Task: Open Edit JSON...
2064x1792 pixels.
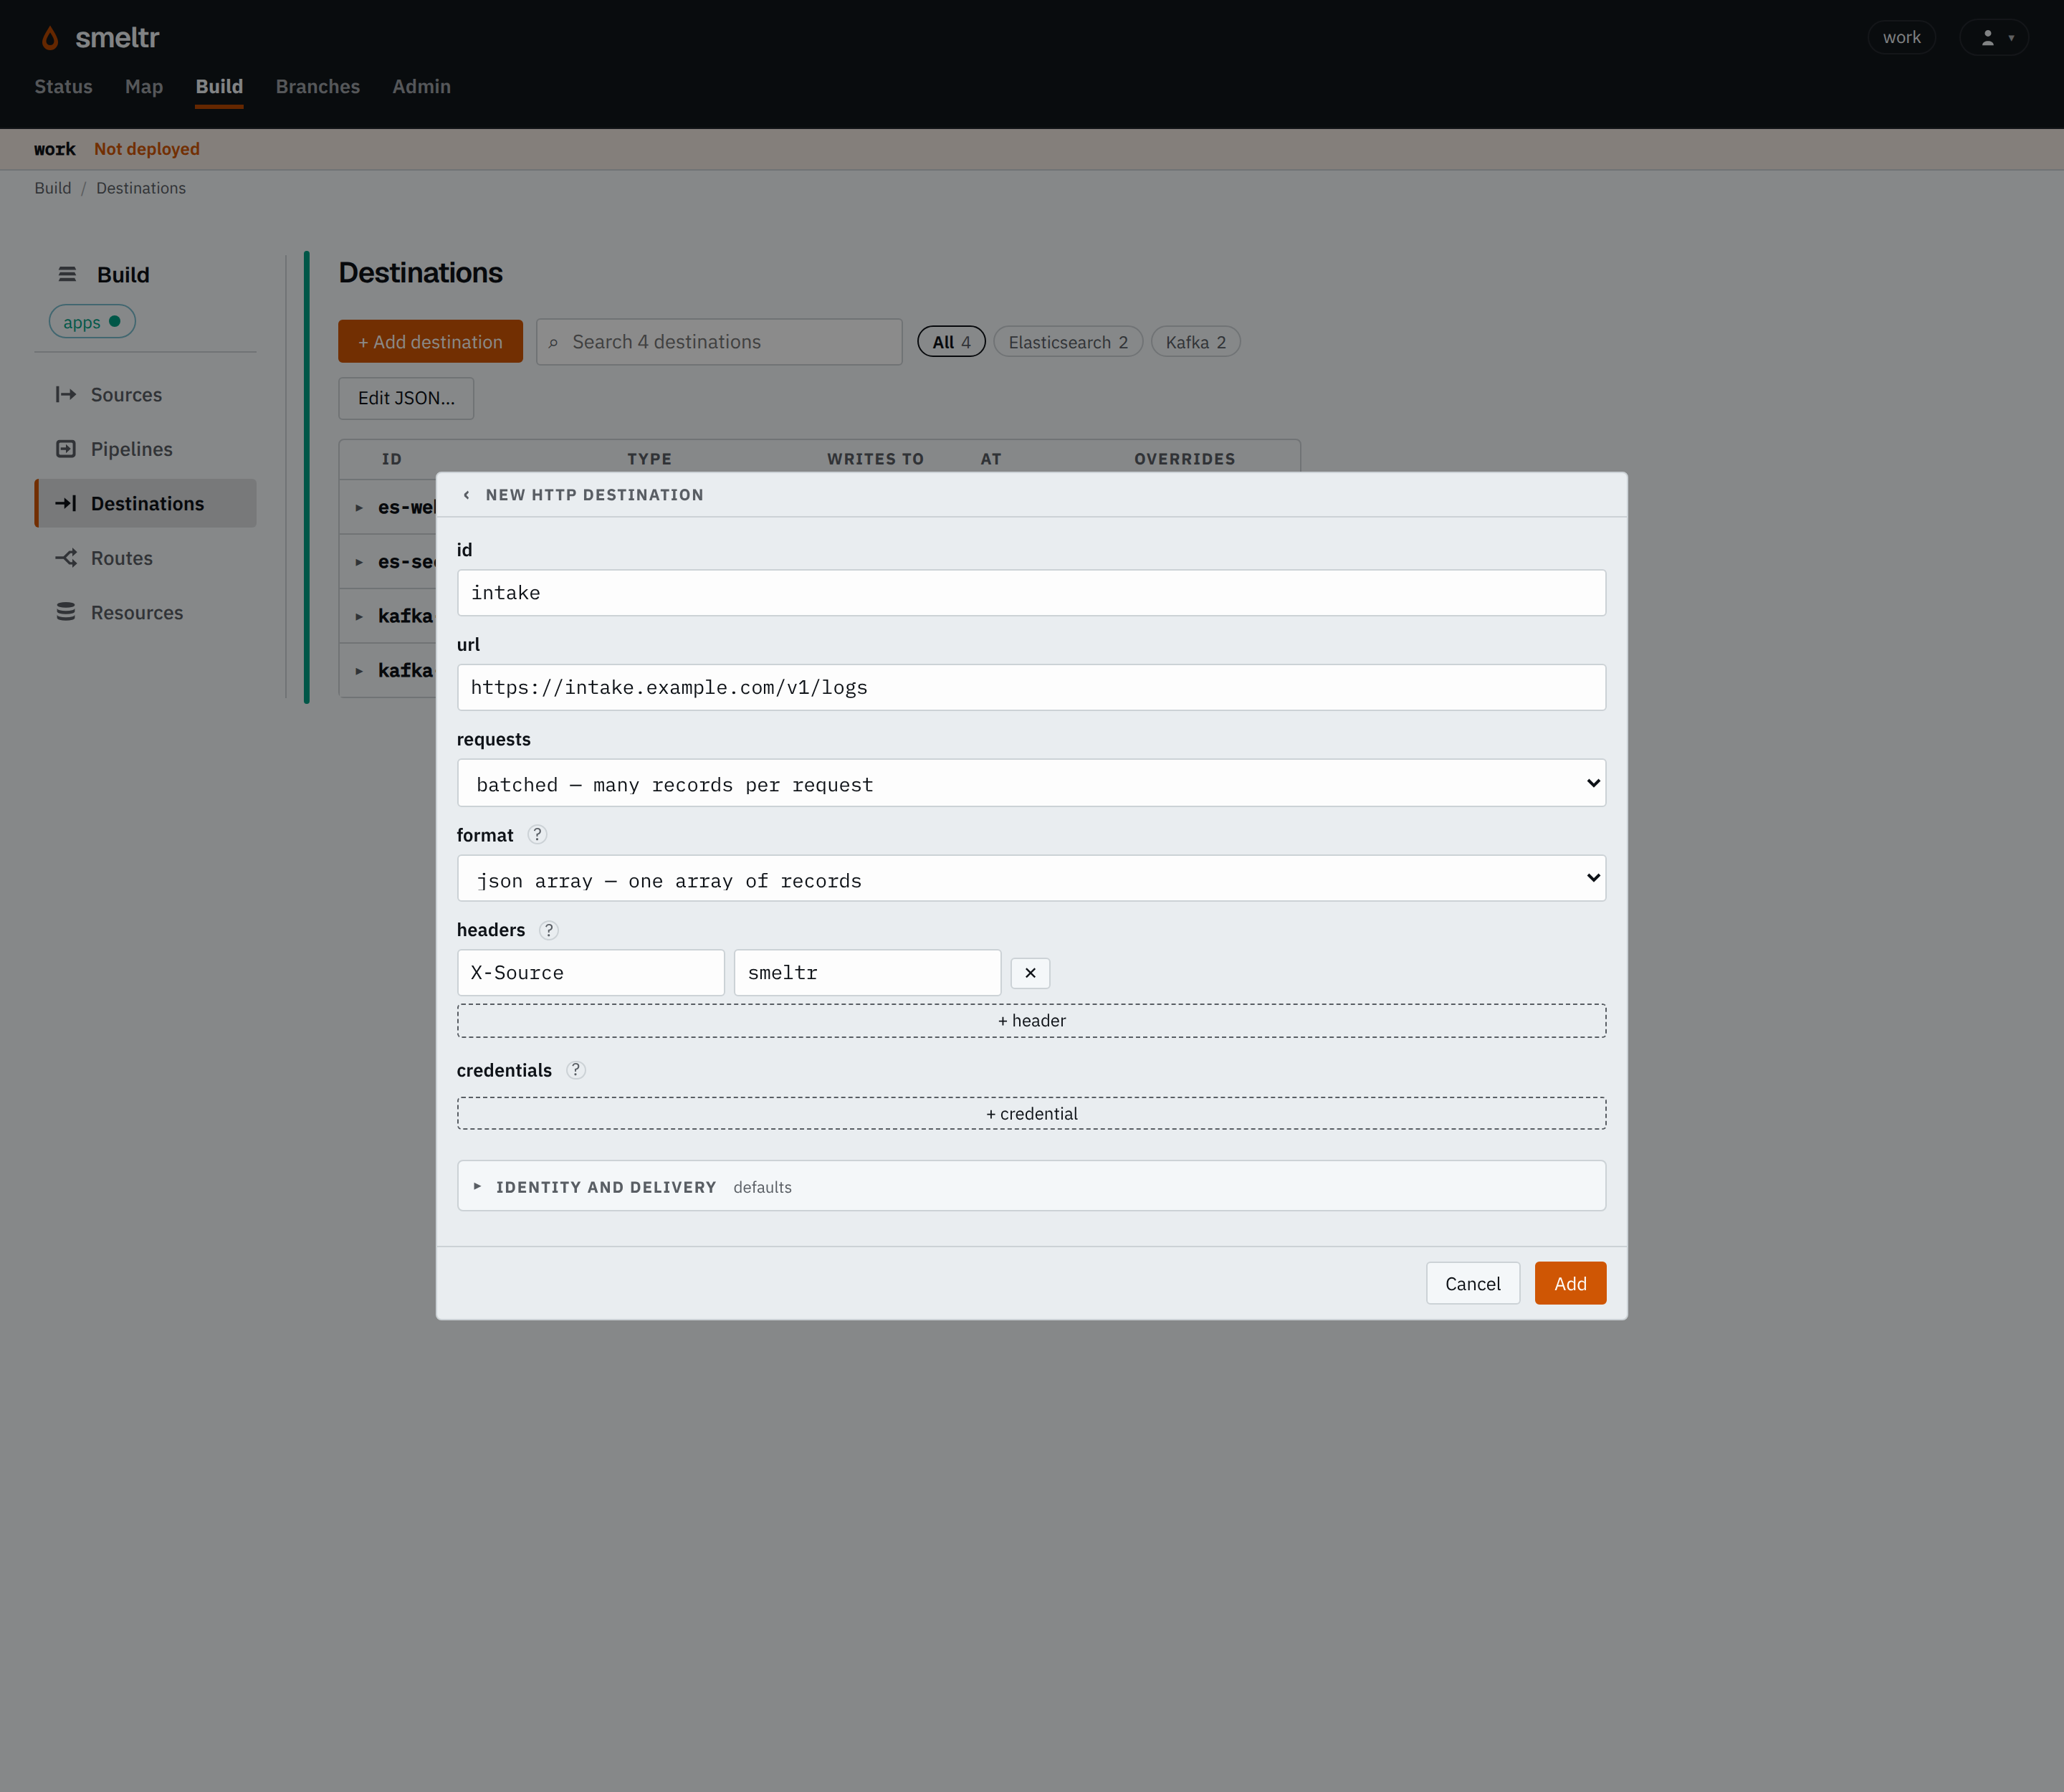Action: (406, 398)
